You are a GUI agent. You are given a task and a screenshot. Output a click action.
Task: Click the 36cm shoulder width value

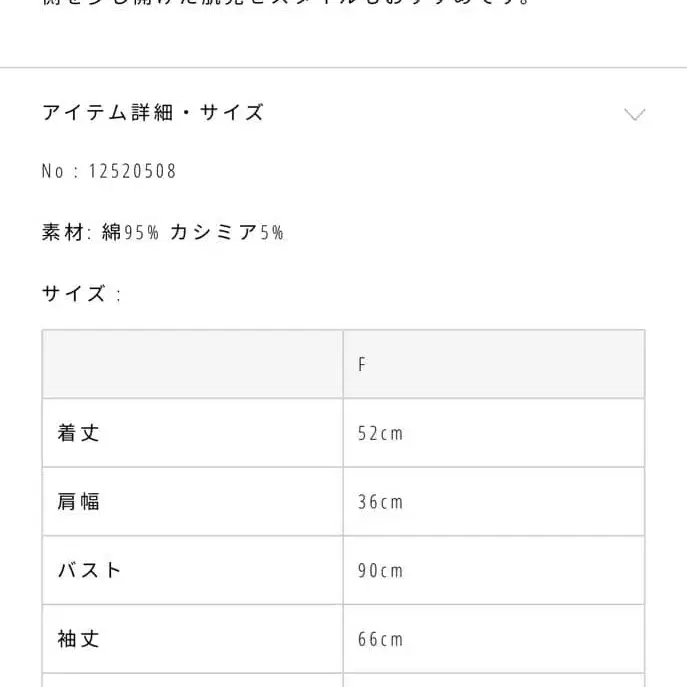click(380, 502)
